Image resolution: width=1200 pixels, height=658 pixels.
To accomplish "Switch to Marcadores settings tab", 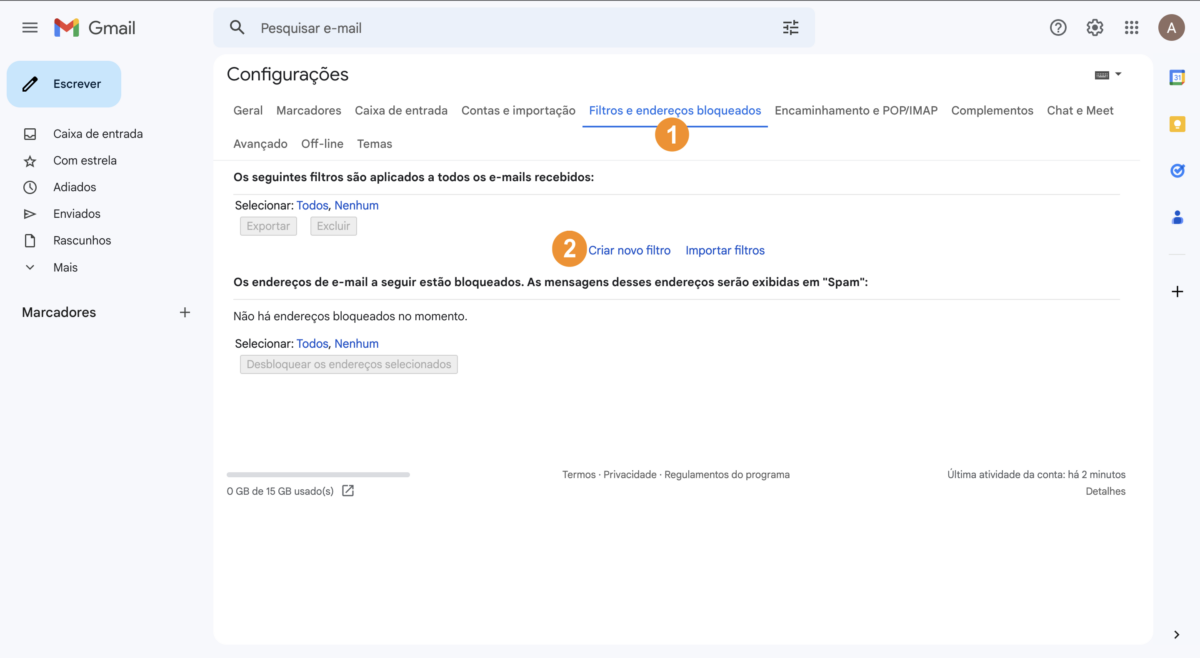I will pos(309,111).
